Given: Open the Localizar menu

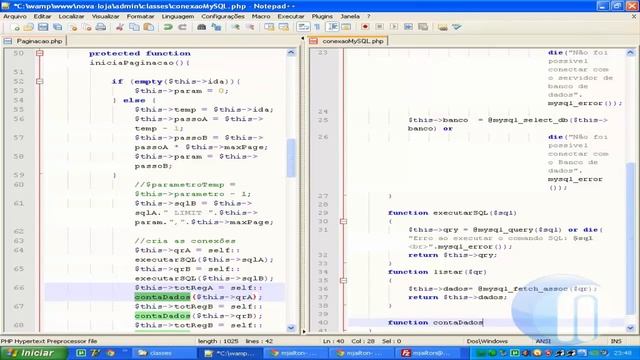Looking at the screenshot, I should click(x=71, y=16).
